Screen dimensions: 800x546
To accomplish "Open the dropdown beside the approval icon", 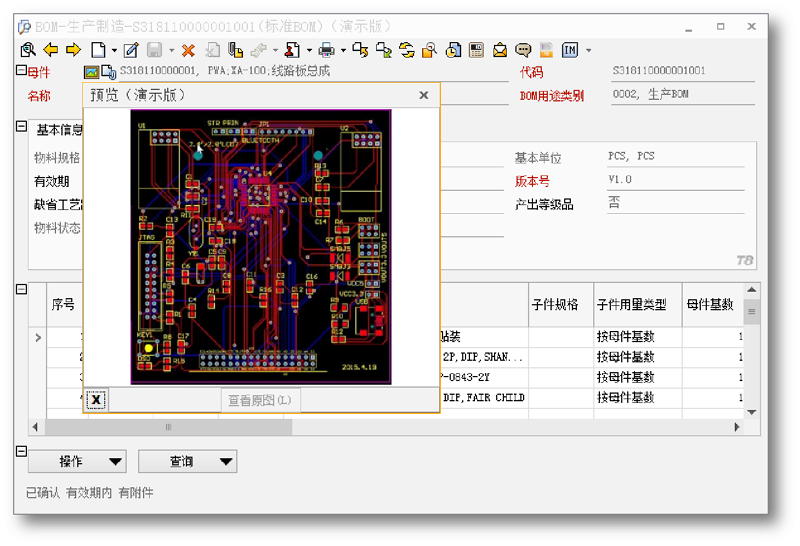I will point(309,50).
